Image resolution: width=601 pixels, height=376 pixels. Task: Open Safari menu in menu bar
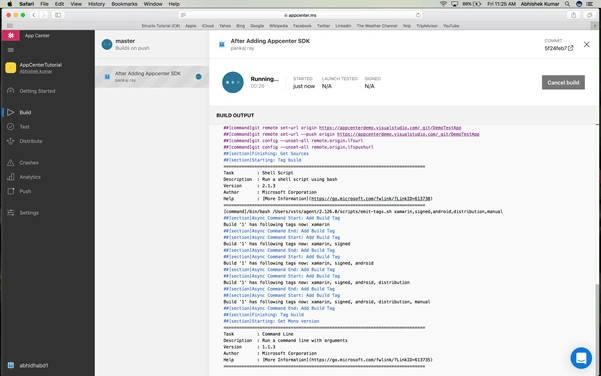[26, 4]
